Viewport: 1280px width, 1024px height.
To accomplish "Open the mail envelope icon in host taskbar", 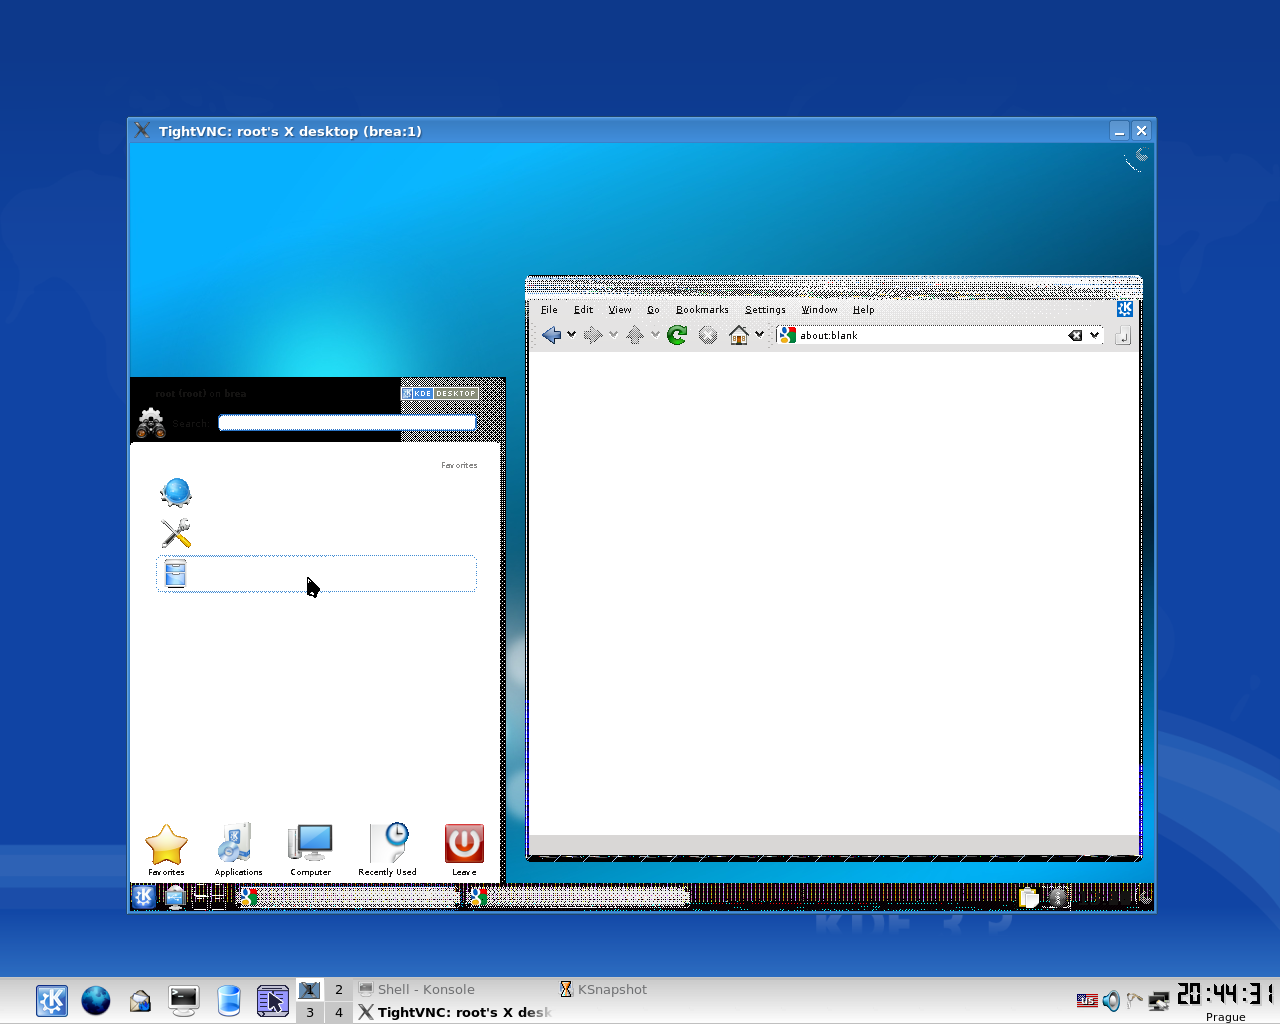I will click(140, 1000).
